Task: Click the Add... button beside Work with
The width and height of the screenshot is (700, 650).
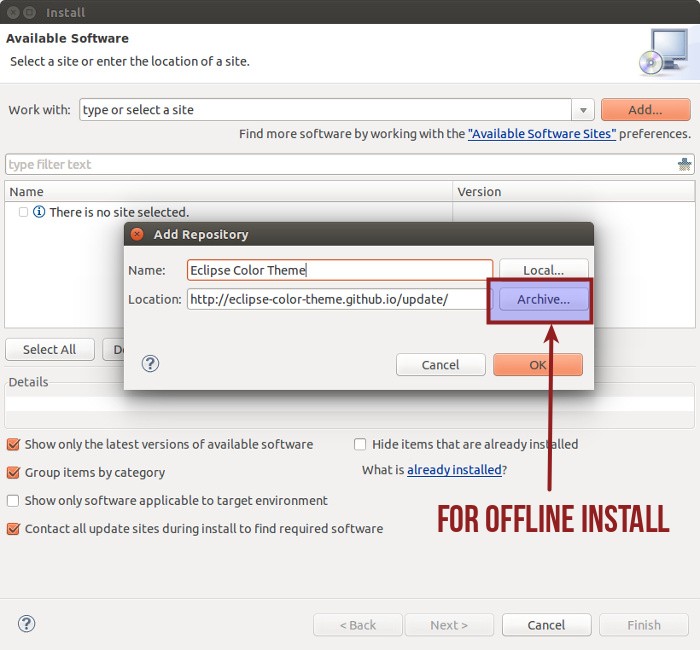Action: click(646, 109)
